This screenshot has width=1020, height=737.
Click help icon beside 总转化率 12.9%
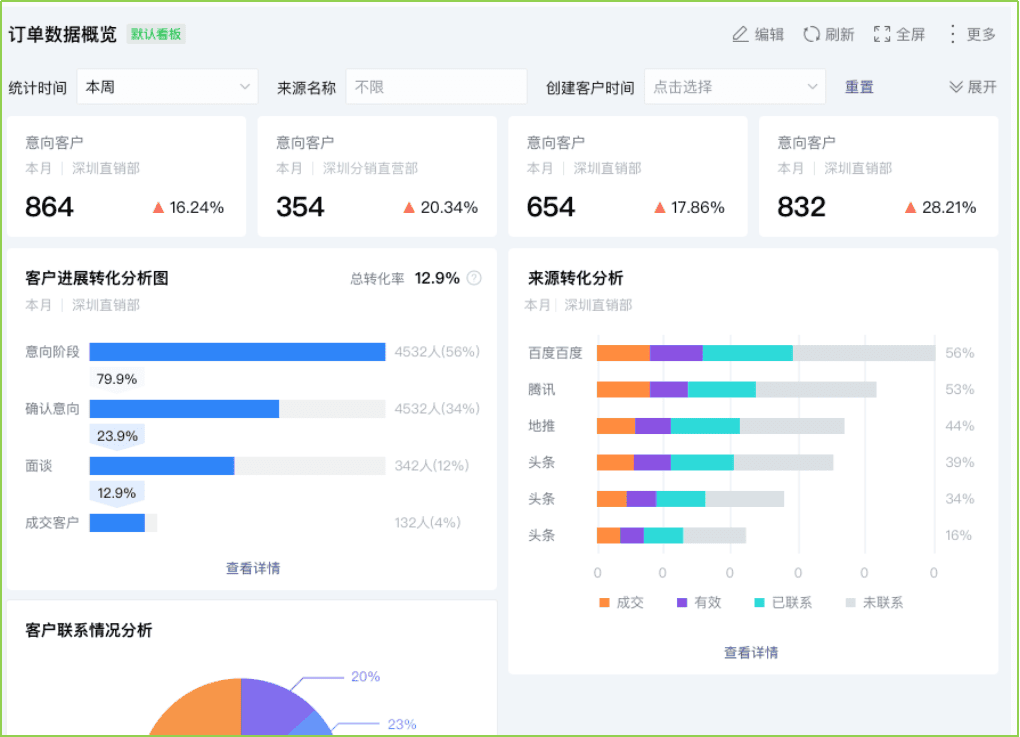pos(474,278)
